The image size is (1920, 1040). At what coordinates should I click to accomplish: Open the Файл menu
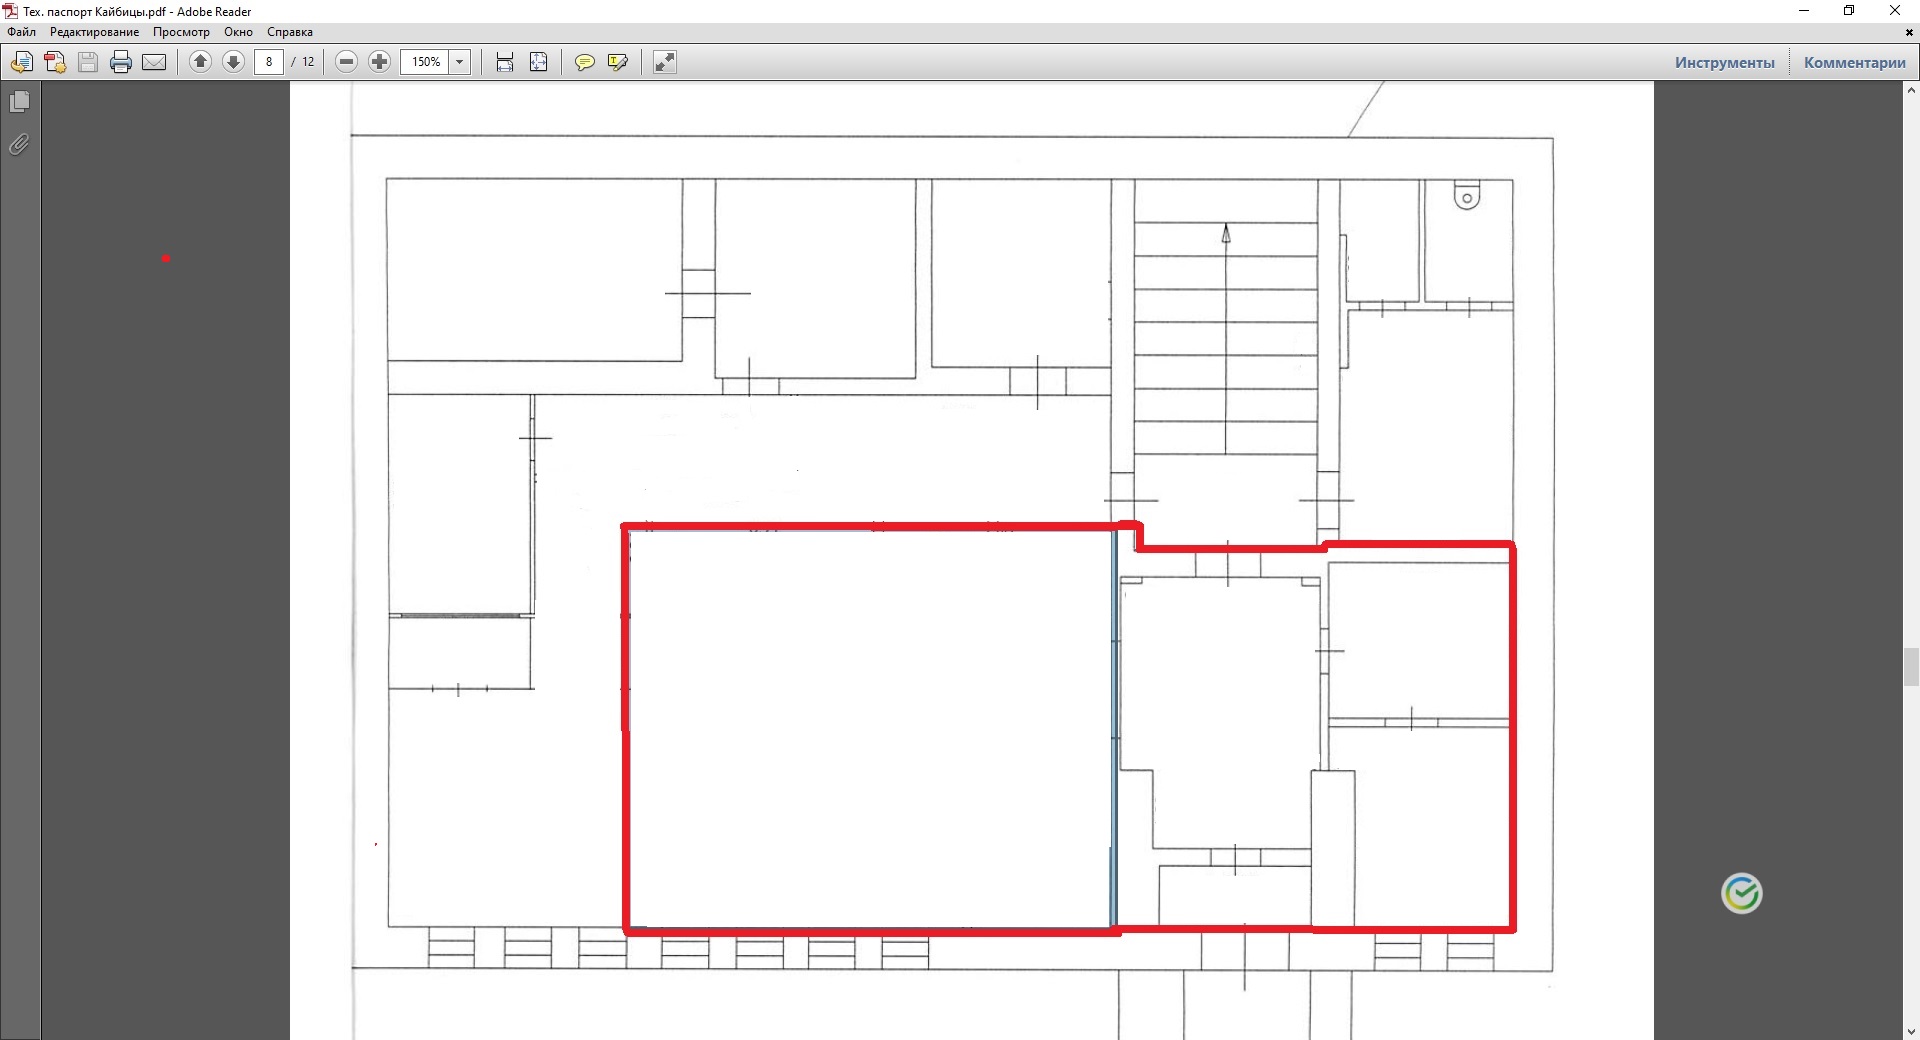point(22,32)
